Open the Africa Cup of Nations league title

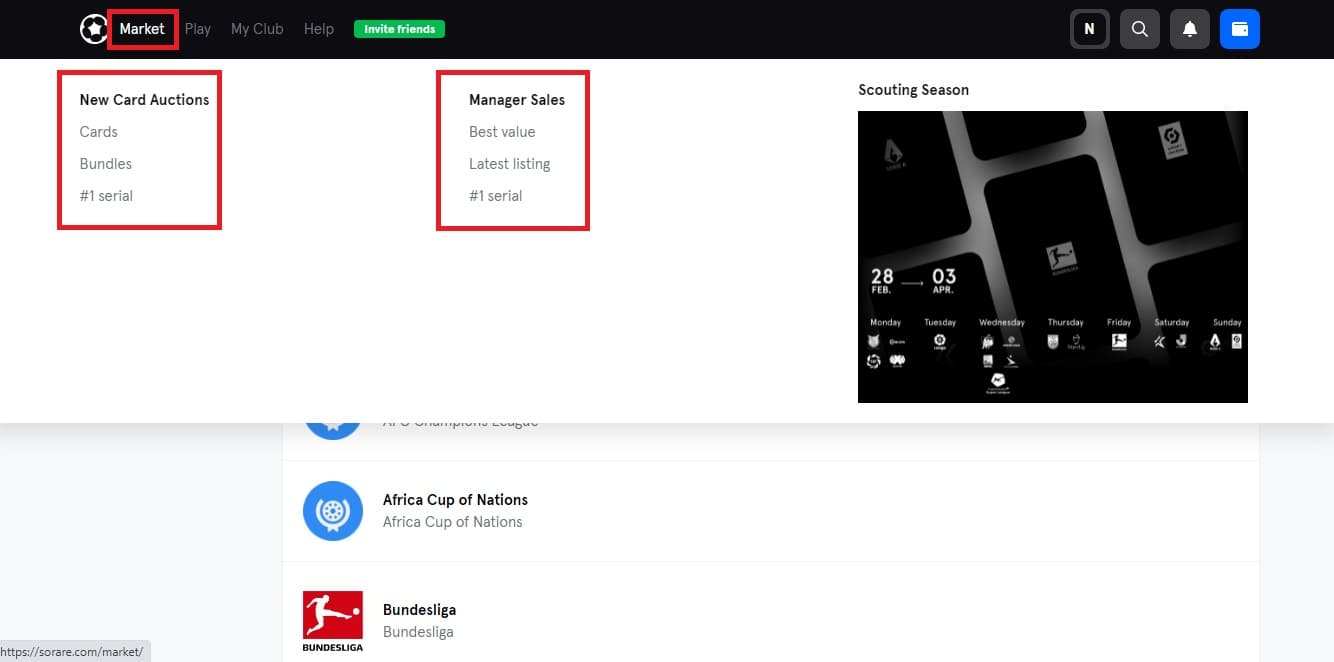pyautogui.click(x=455, y=500)
